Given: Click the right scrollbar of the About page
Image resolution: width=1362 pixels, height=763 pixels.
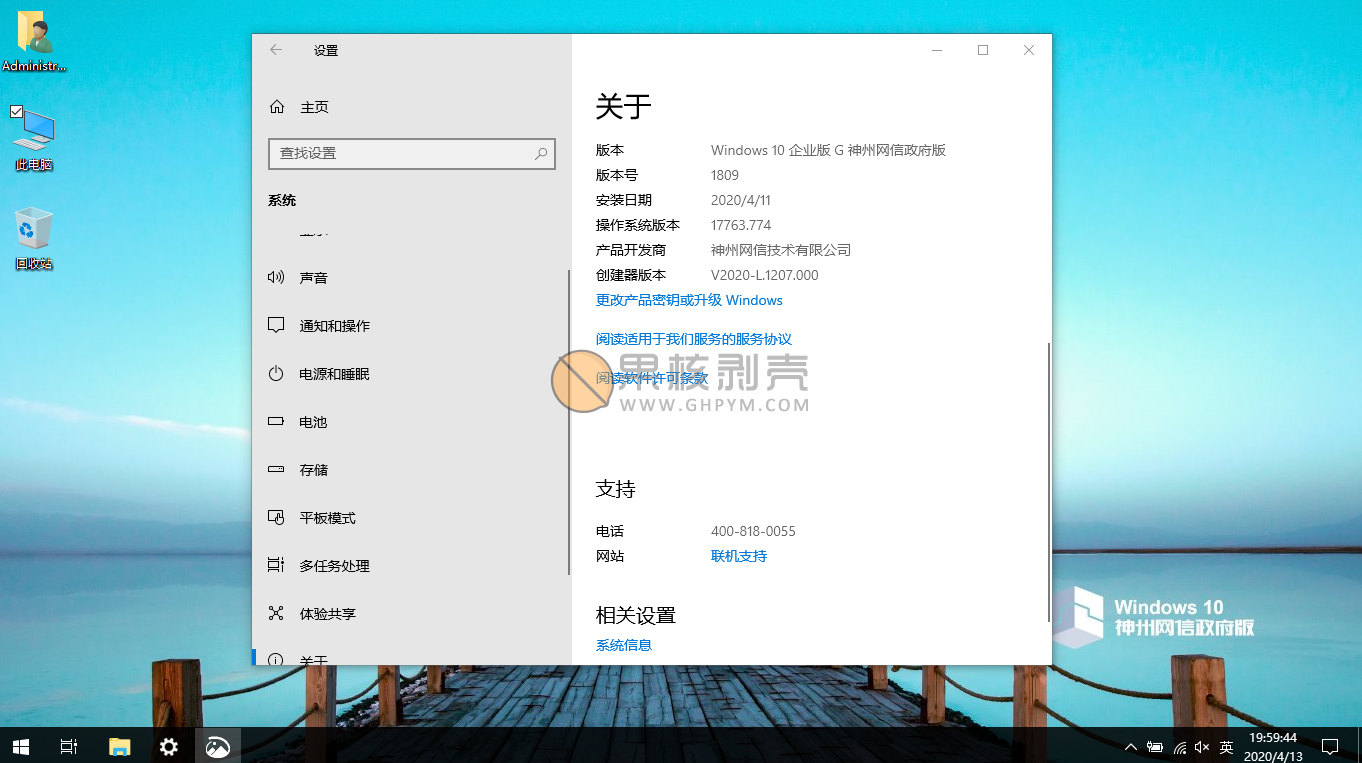Looking at the screenshot, I should coord(1048,480).
